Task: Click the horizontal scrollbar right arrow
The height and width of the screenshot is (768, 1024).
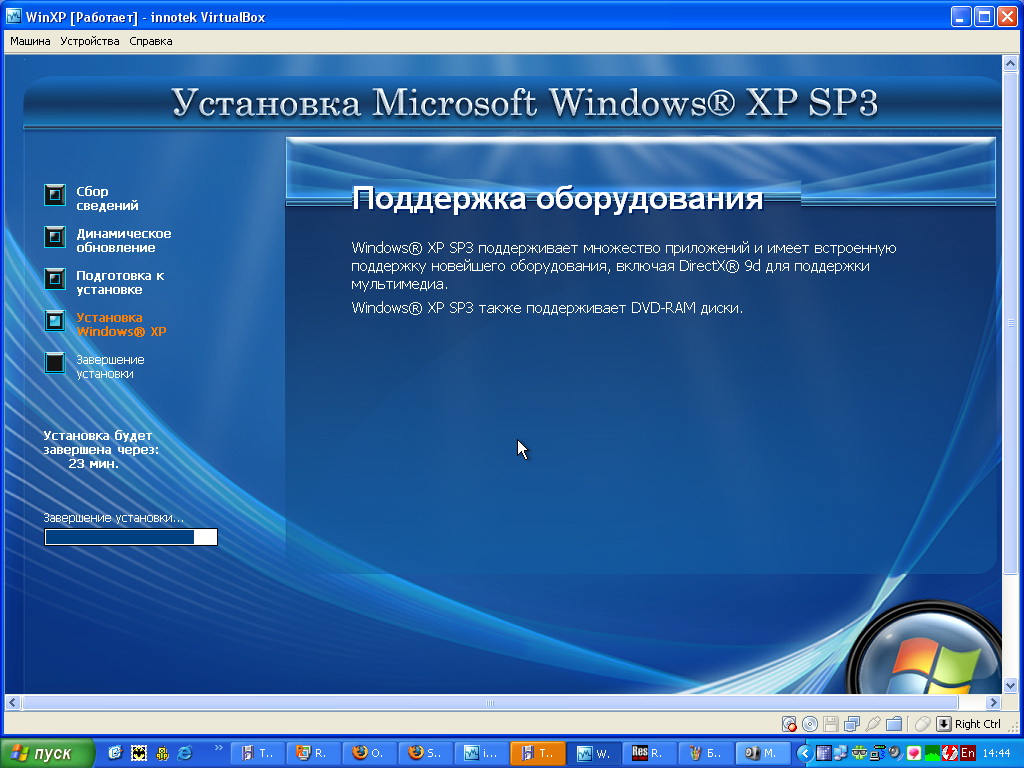Action: coord(993,703)
